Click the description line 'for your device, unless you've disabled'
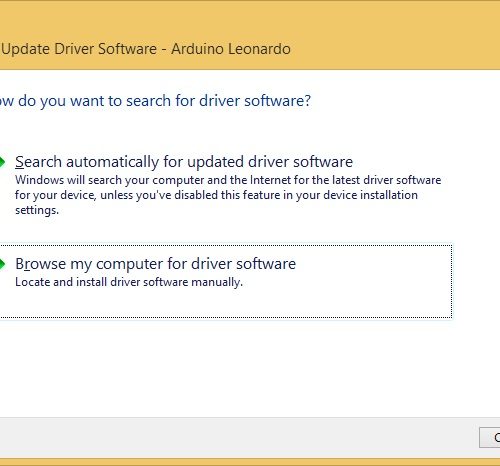 tap(216, 195)
